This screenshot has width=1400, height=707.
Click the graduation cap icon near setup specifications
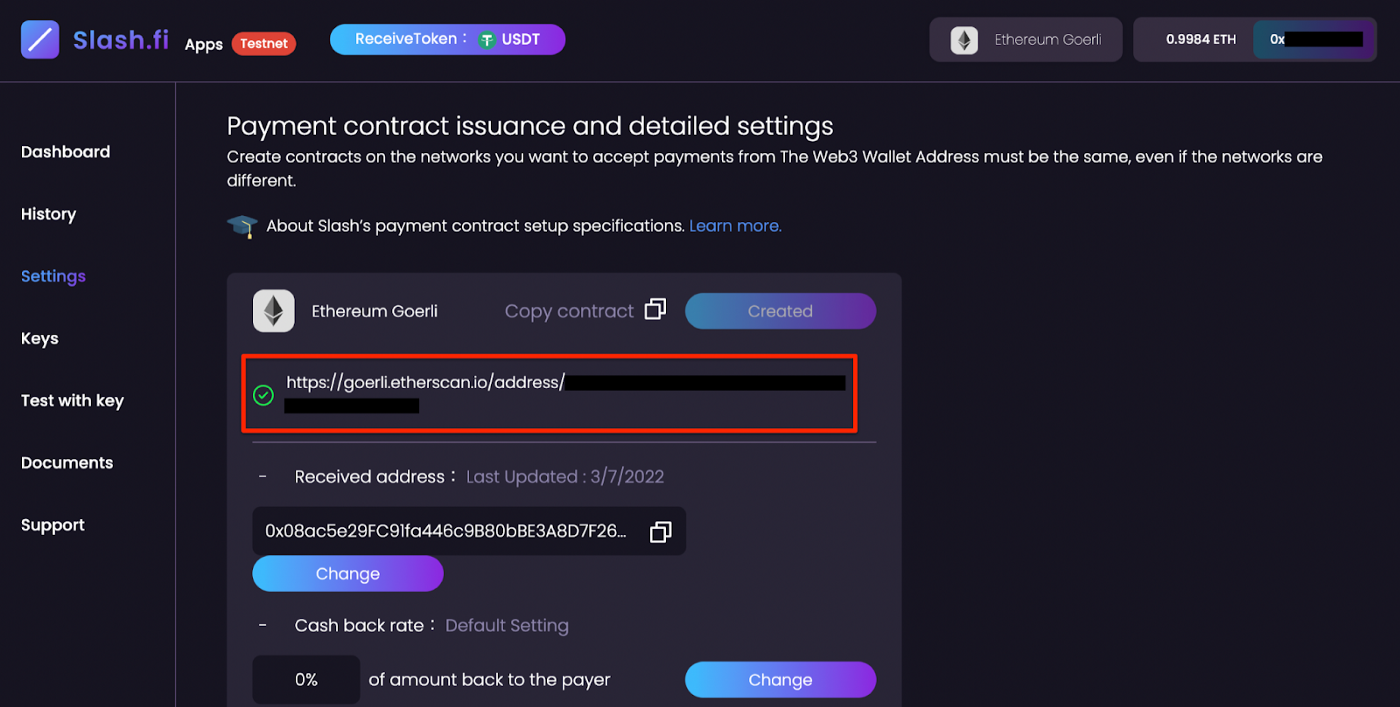pyautogui.click(x=242, y=225)
